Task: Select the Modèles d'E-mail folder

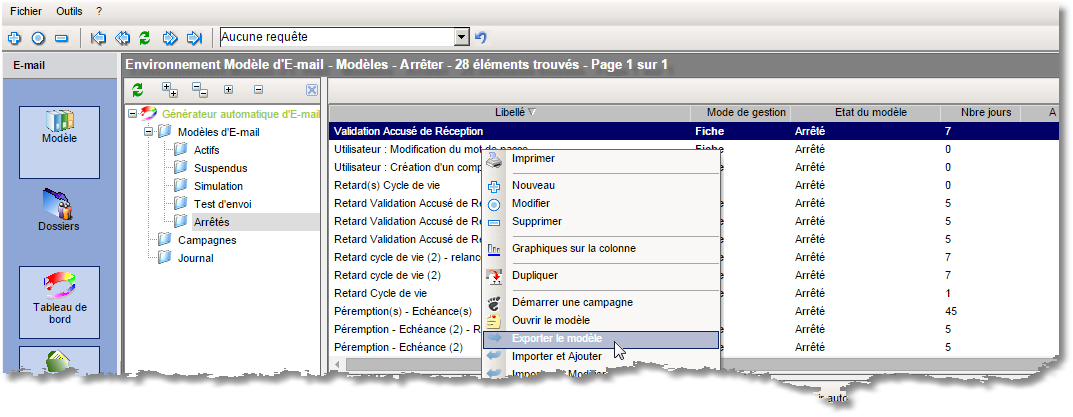Action: tap(218, 132)
